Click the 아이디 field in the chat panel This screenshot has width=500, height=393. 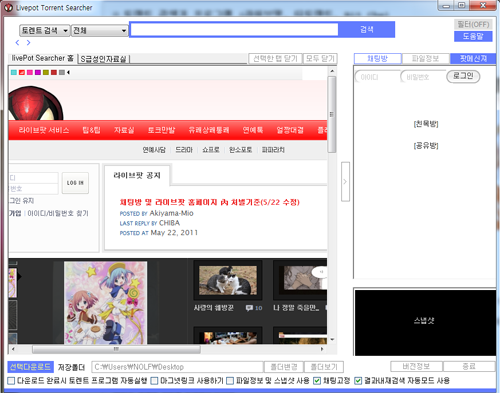pyautogui.click(x=377, y=77)
